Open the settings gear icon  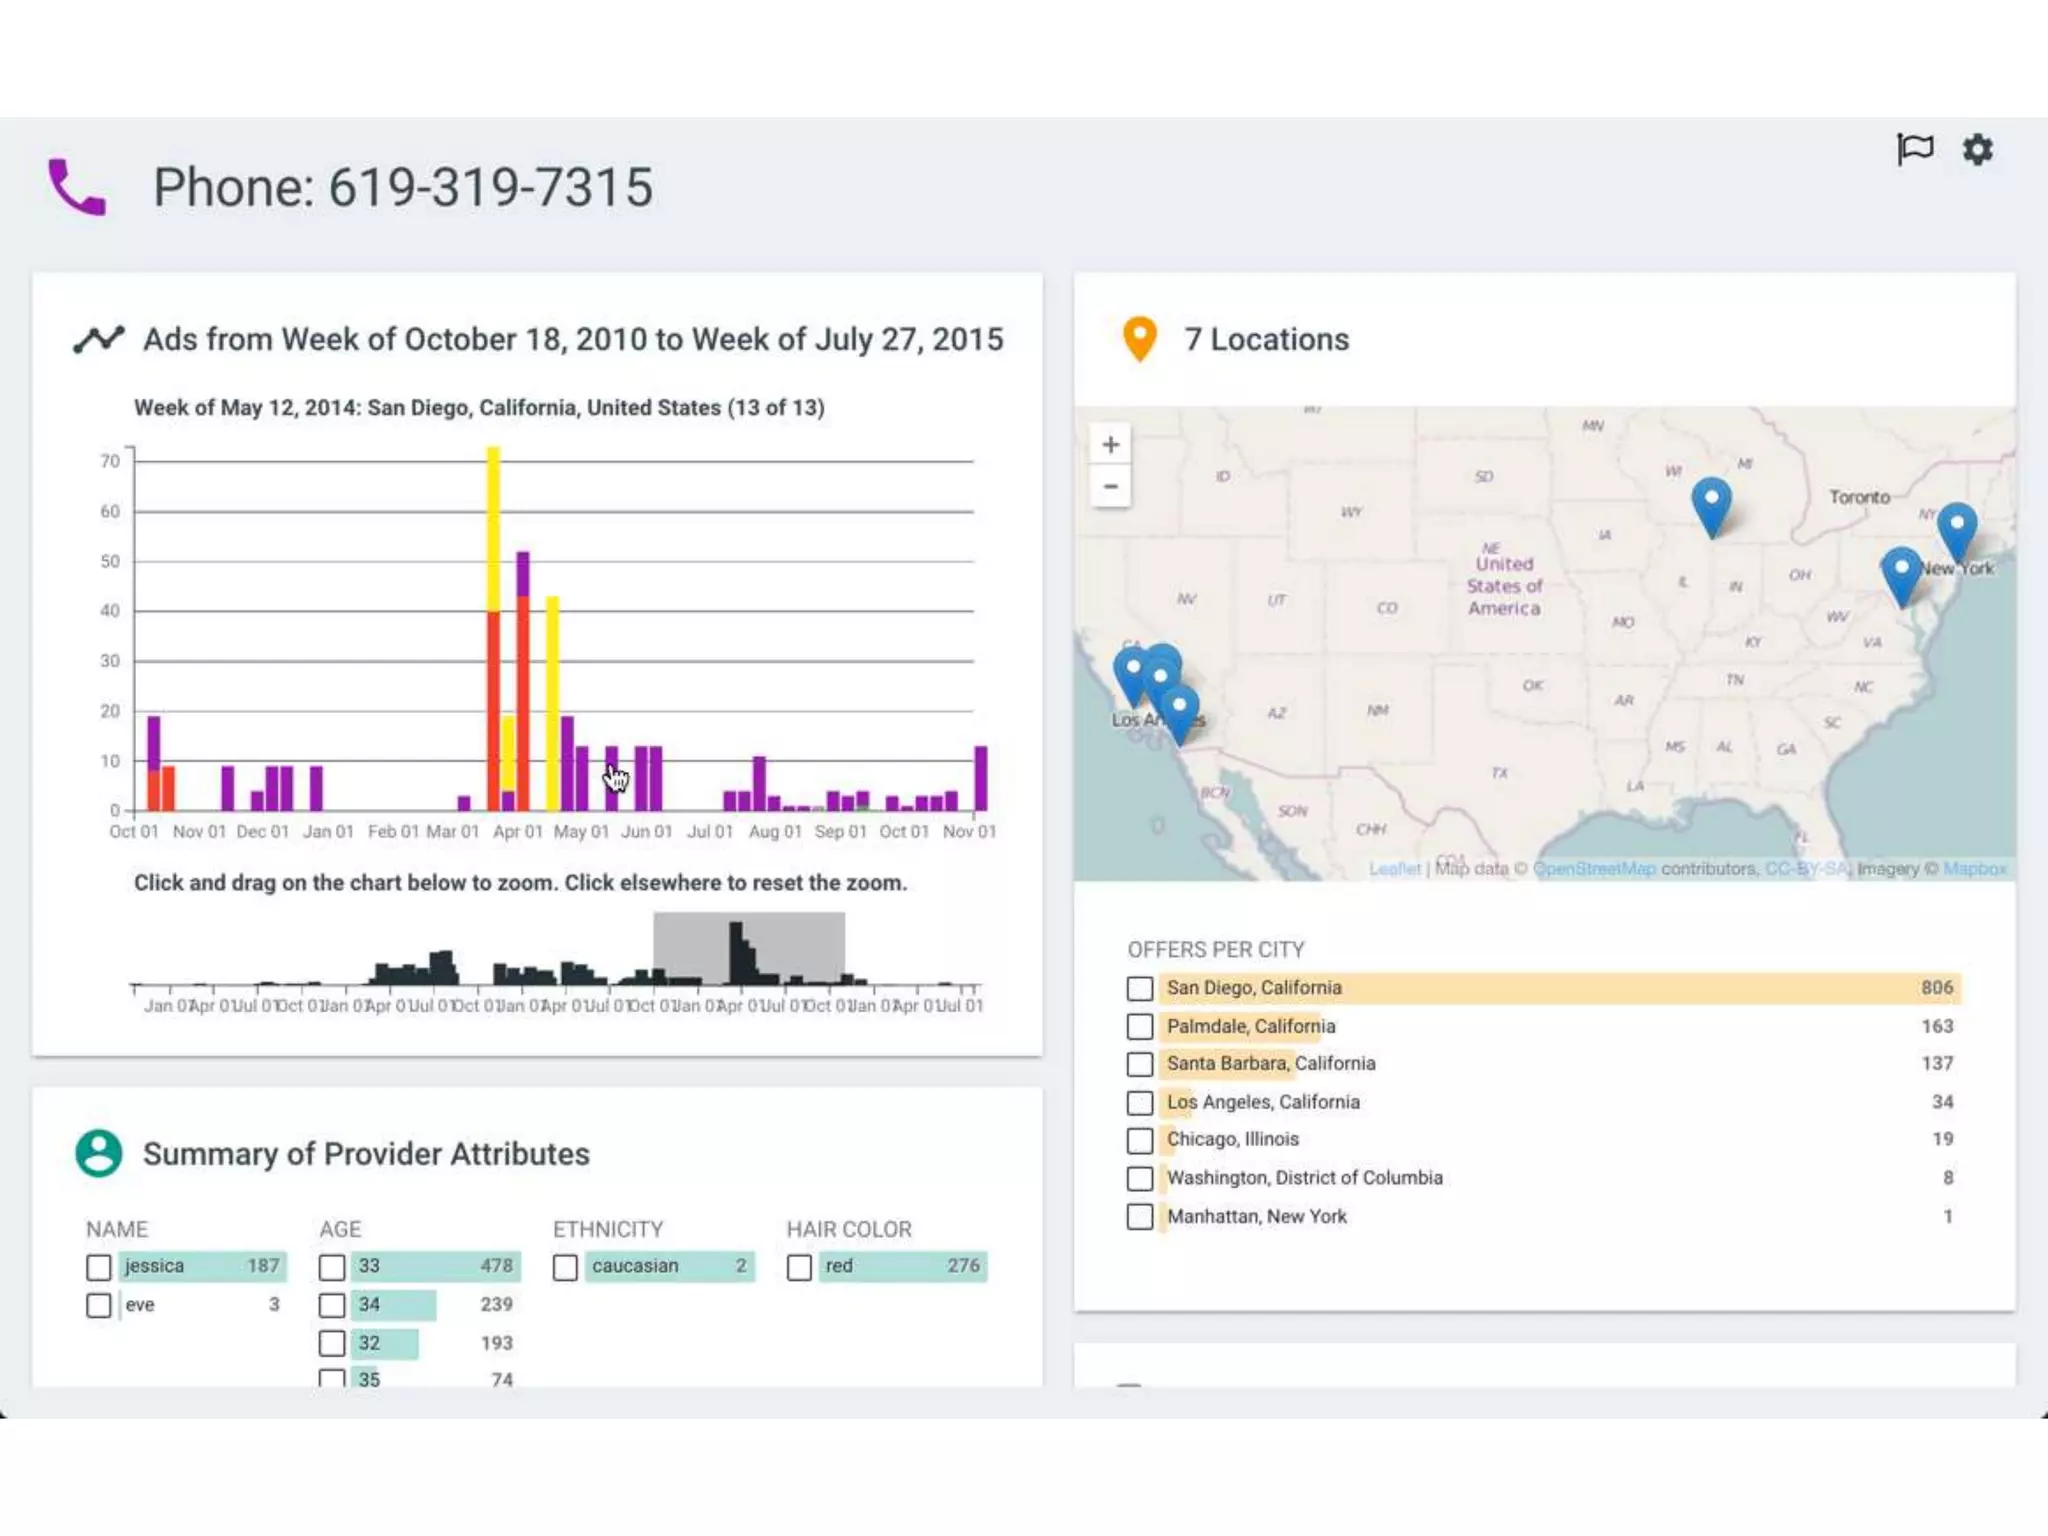click(x=1977, y=150)
